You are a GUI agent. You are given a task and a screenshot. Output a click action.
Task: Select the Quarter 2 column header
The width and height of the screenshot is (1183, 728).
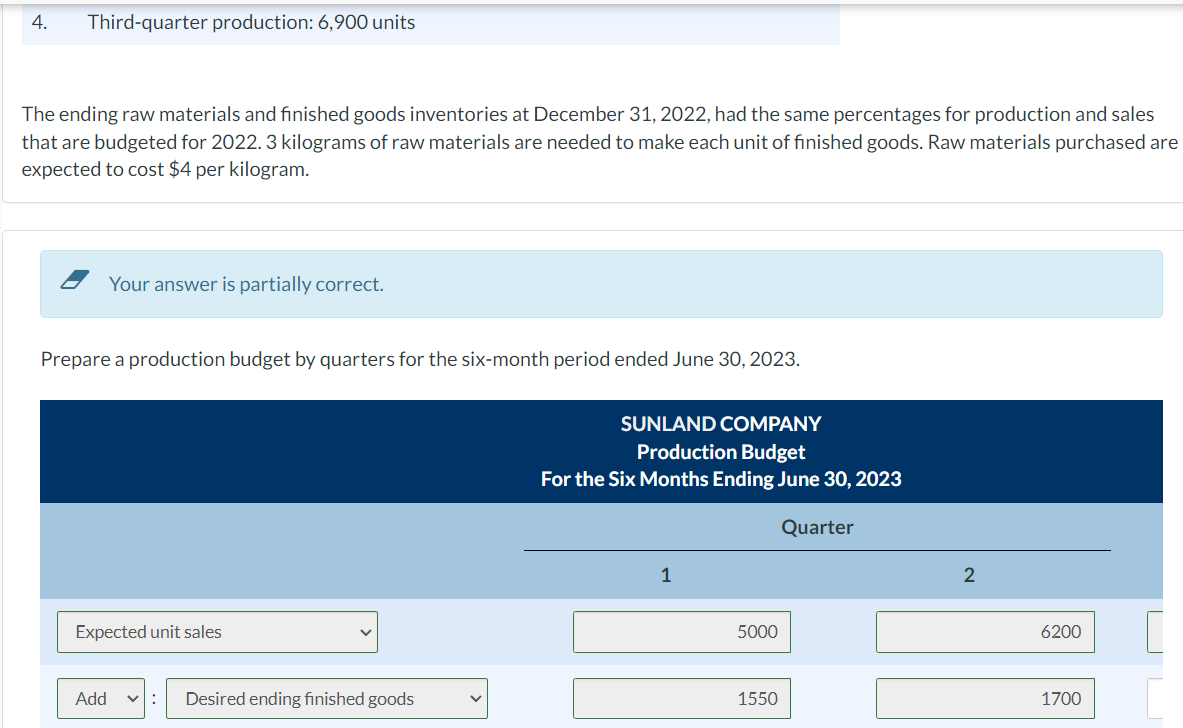click(968, 574)
